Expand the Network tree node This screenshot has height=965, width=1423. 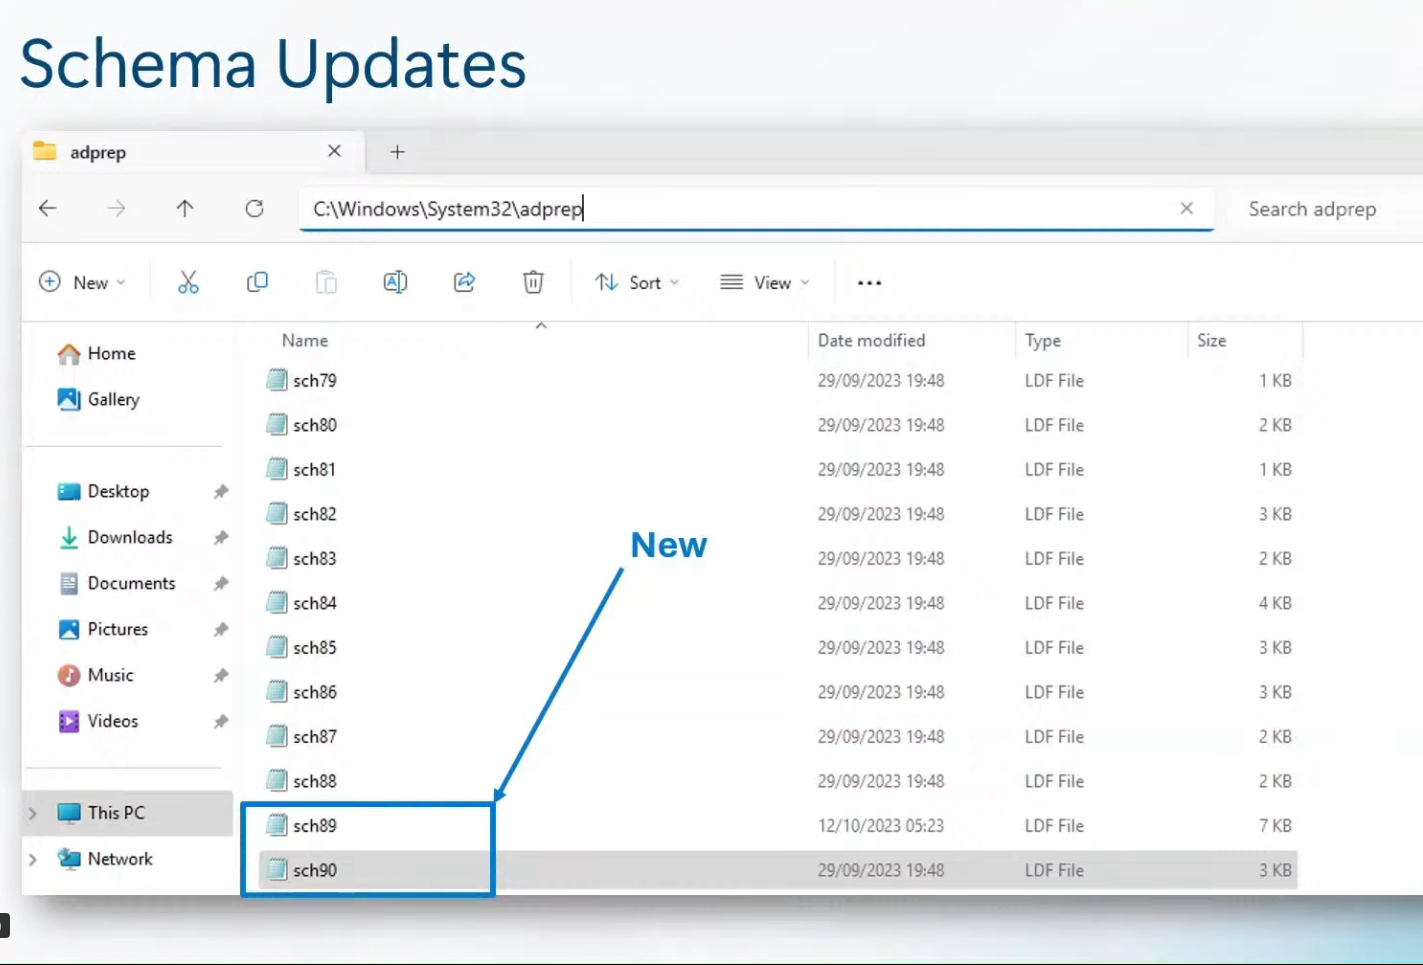tap(33, 859)
